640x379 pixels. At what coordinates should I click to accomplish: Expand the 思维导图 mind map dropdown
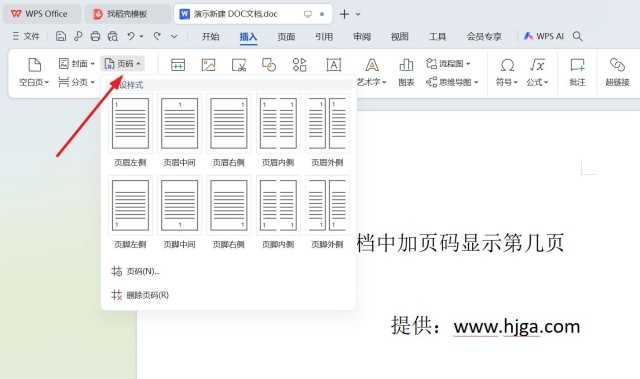click(x=476, y=82)
